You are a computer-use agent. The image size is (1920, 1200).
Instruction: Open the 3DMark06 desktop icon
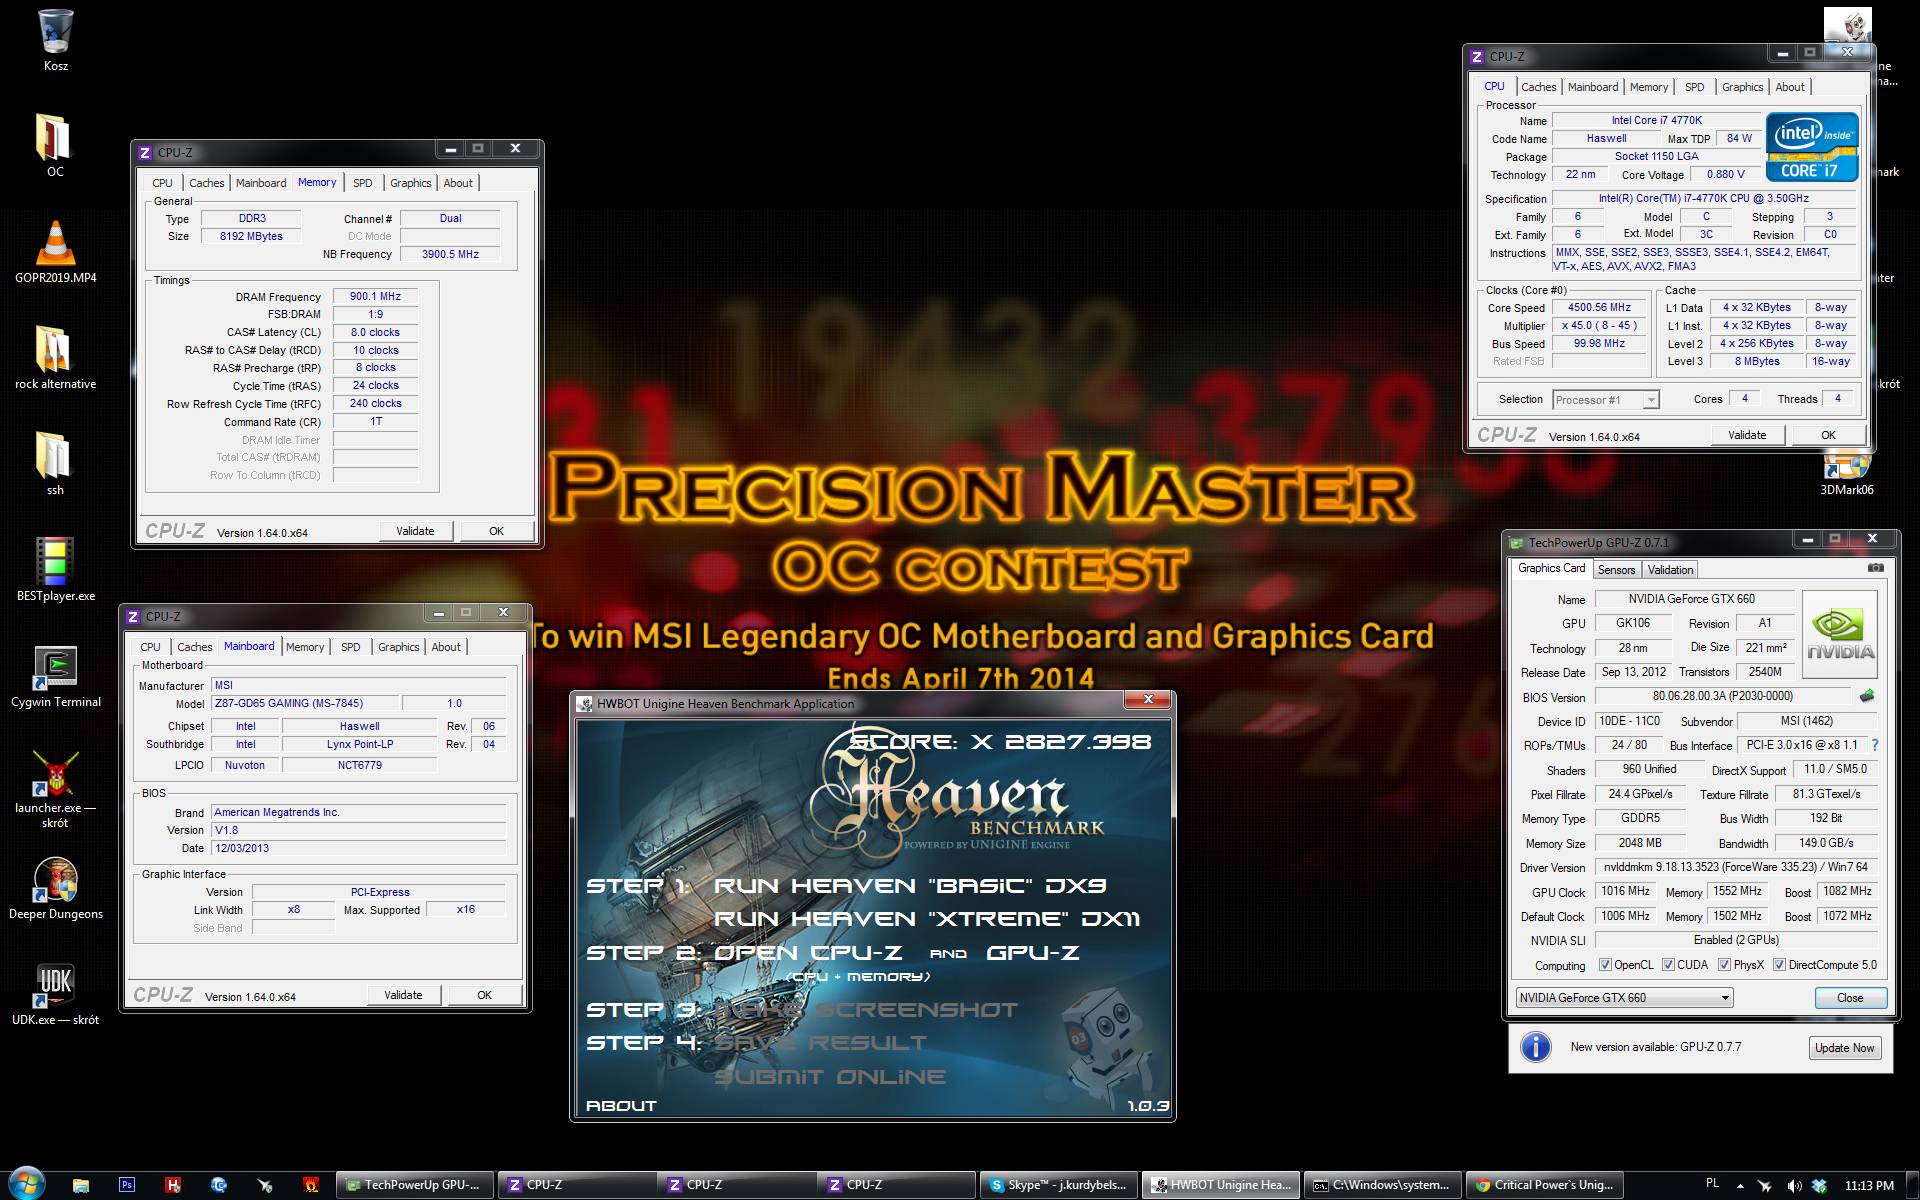click(1846, 467)
